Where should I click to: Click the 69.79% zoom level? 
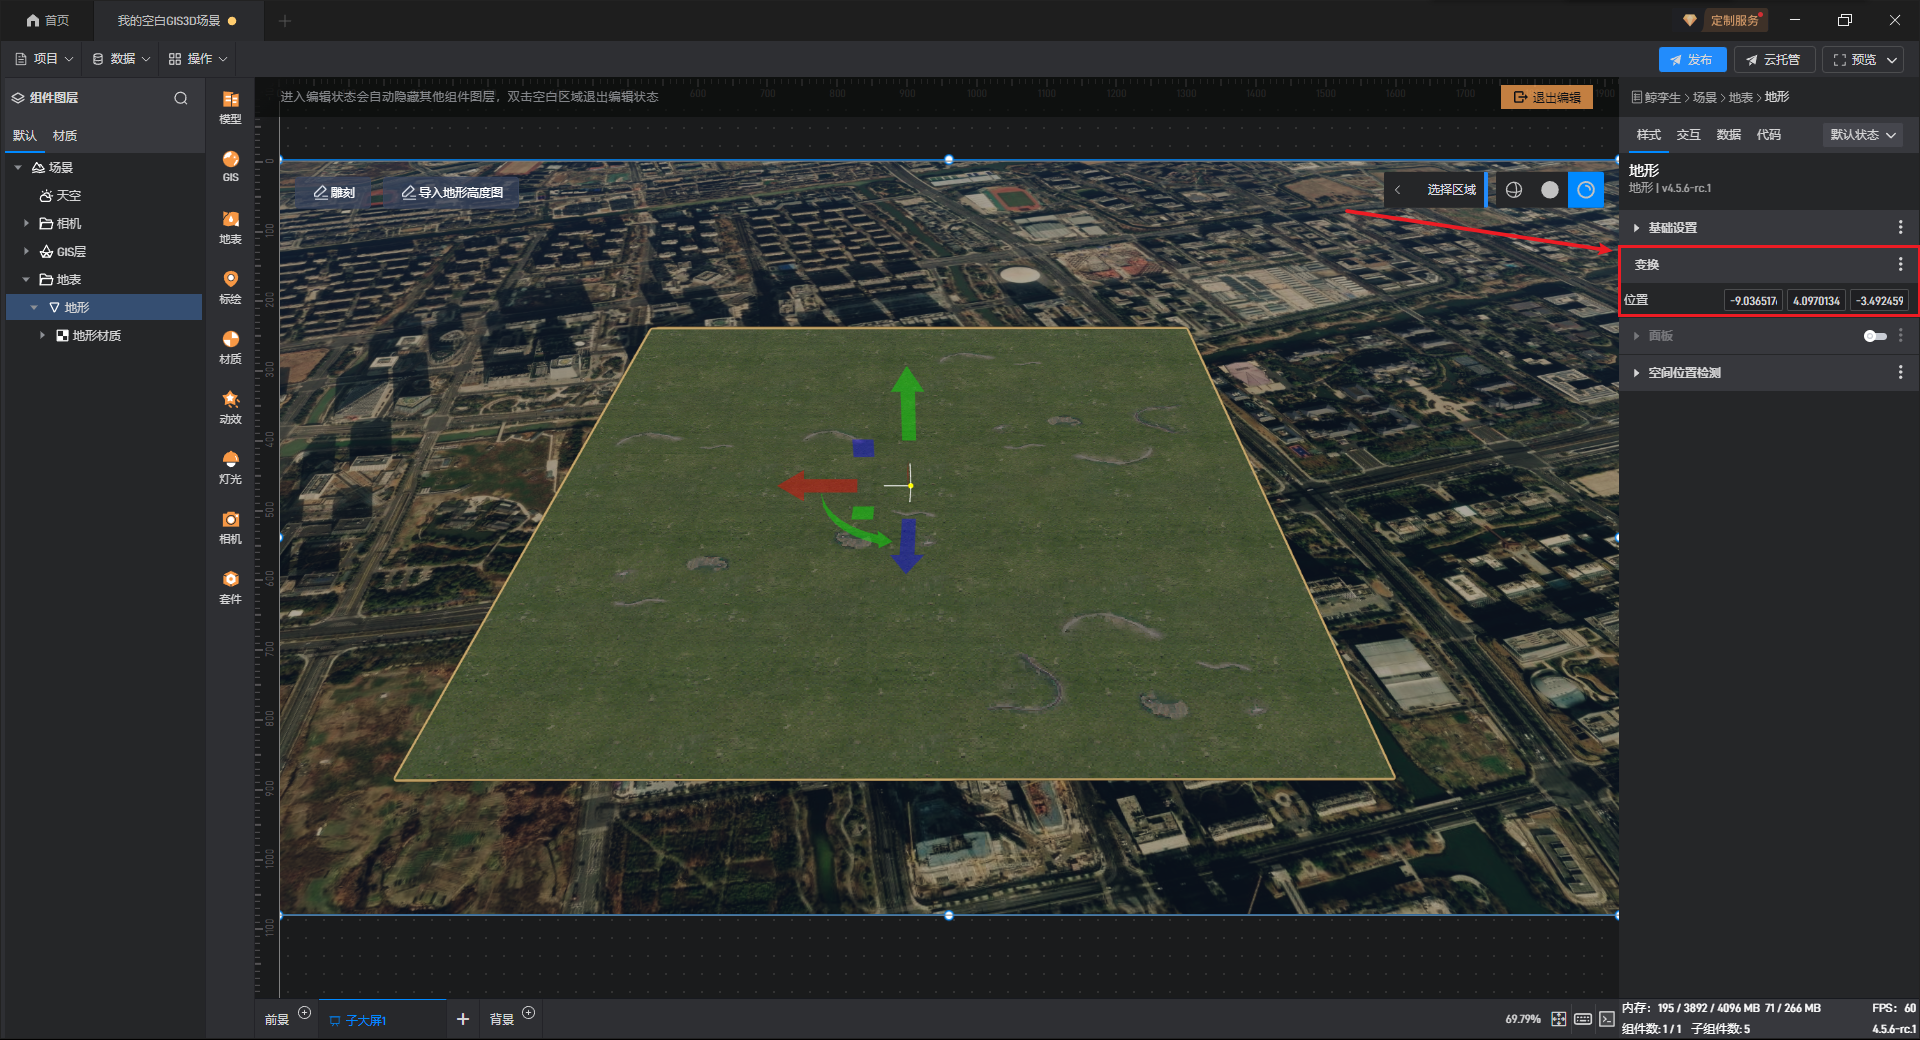pyautogui.click(x=1523, y=1019)
